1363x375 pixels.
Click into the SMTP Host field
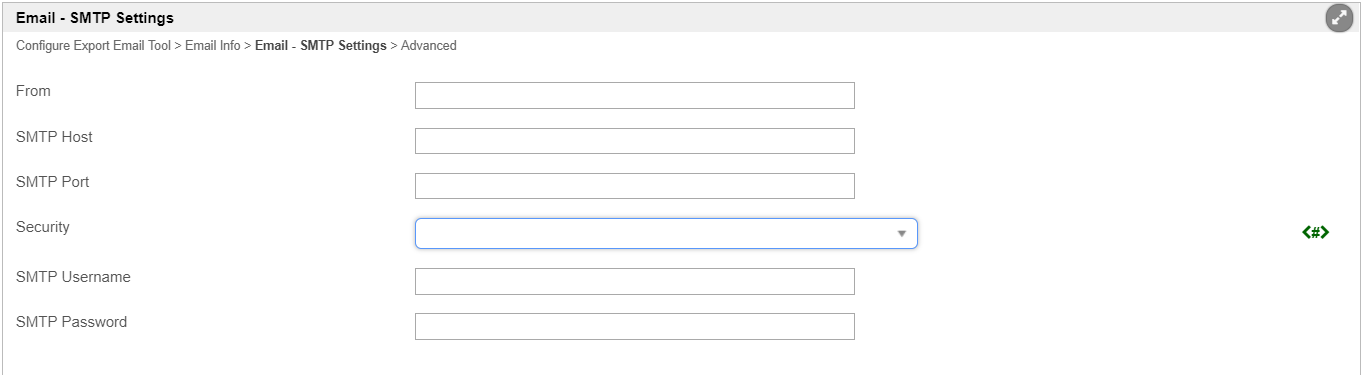pyautogui.click(x=635, y=141)
